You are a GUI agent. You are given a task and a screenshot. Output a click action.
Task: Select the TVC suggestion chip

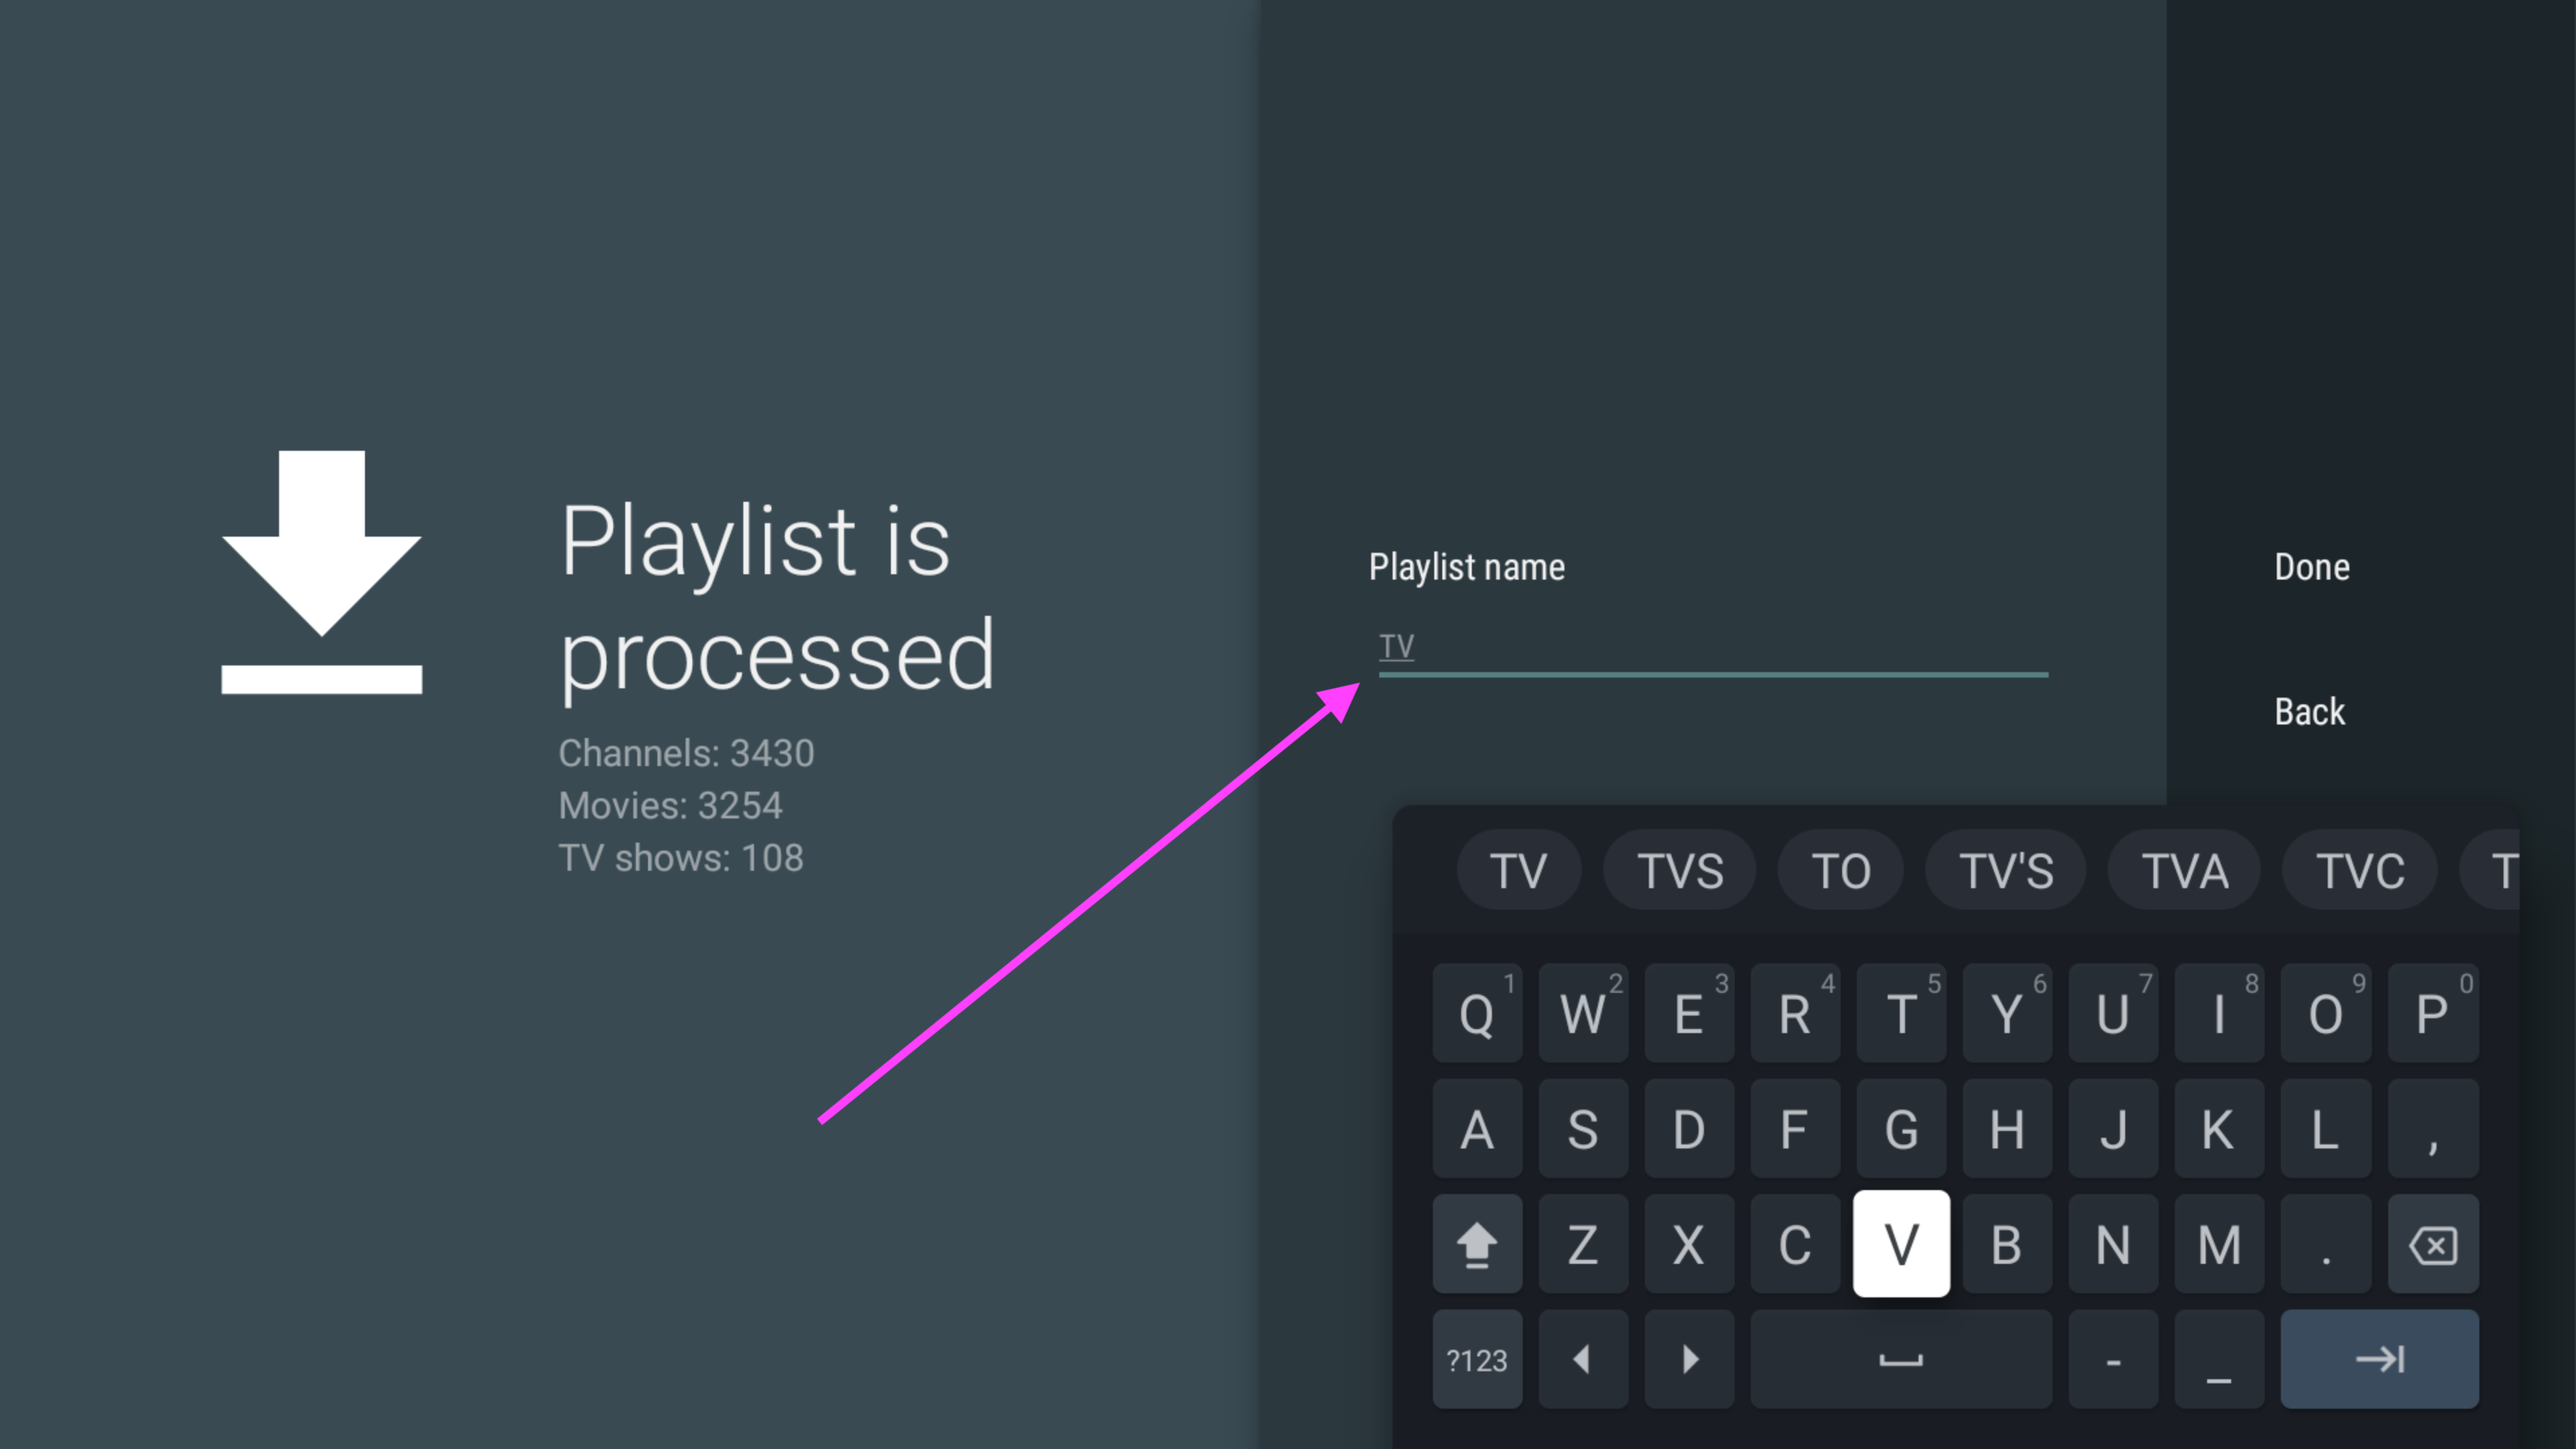[x=2359, y=870]
